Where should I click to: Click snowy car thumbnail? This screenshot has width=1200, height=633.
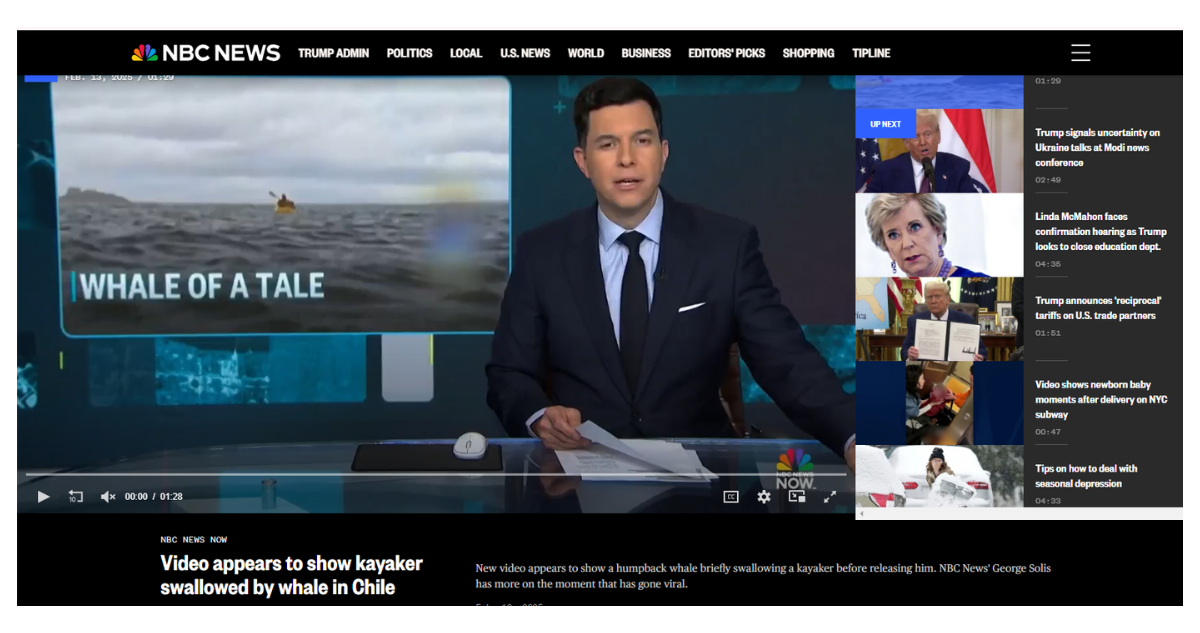pos(940,476)
